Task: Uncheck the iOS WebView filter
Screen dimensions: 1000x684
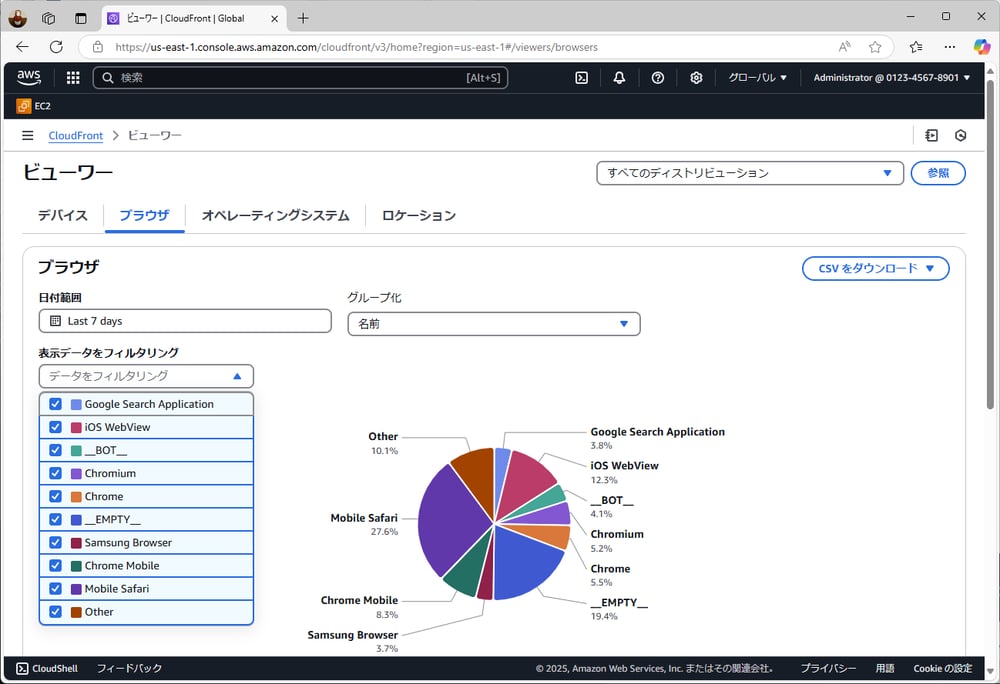Action: click(x=55, y=427)
